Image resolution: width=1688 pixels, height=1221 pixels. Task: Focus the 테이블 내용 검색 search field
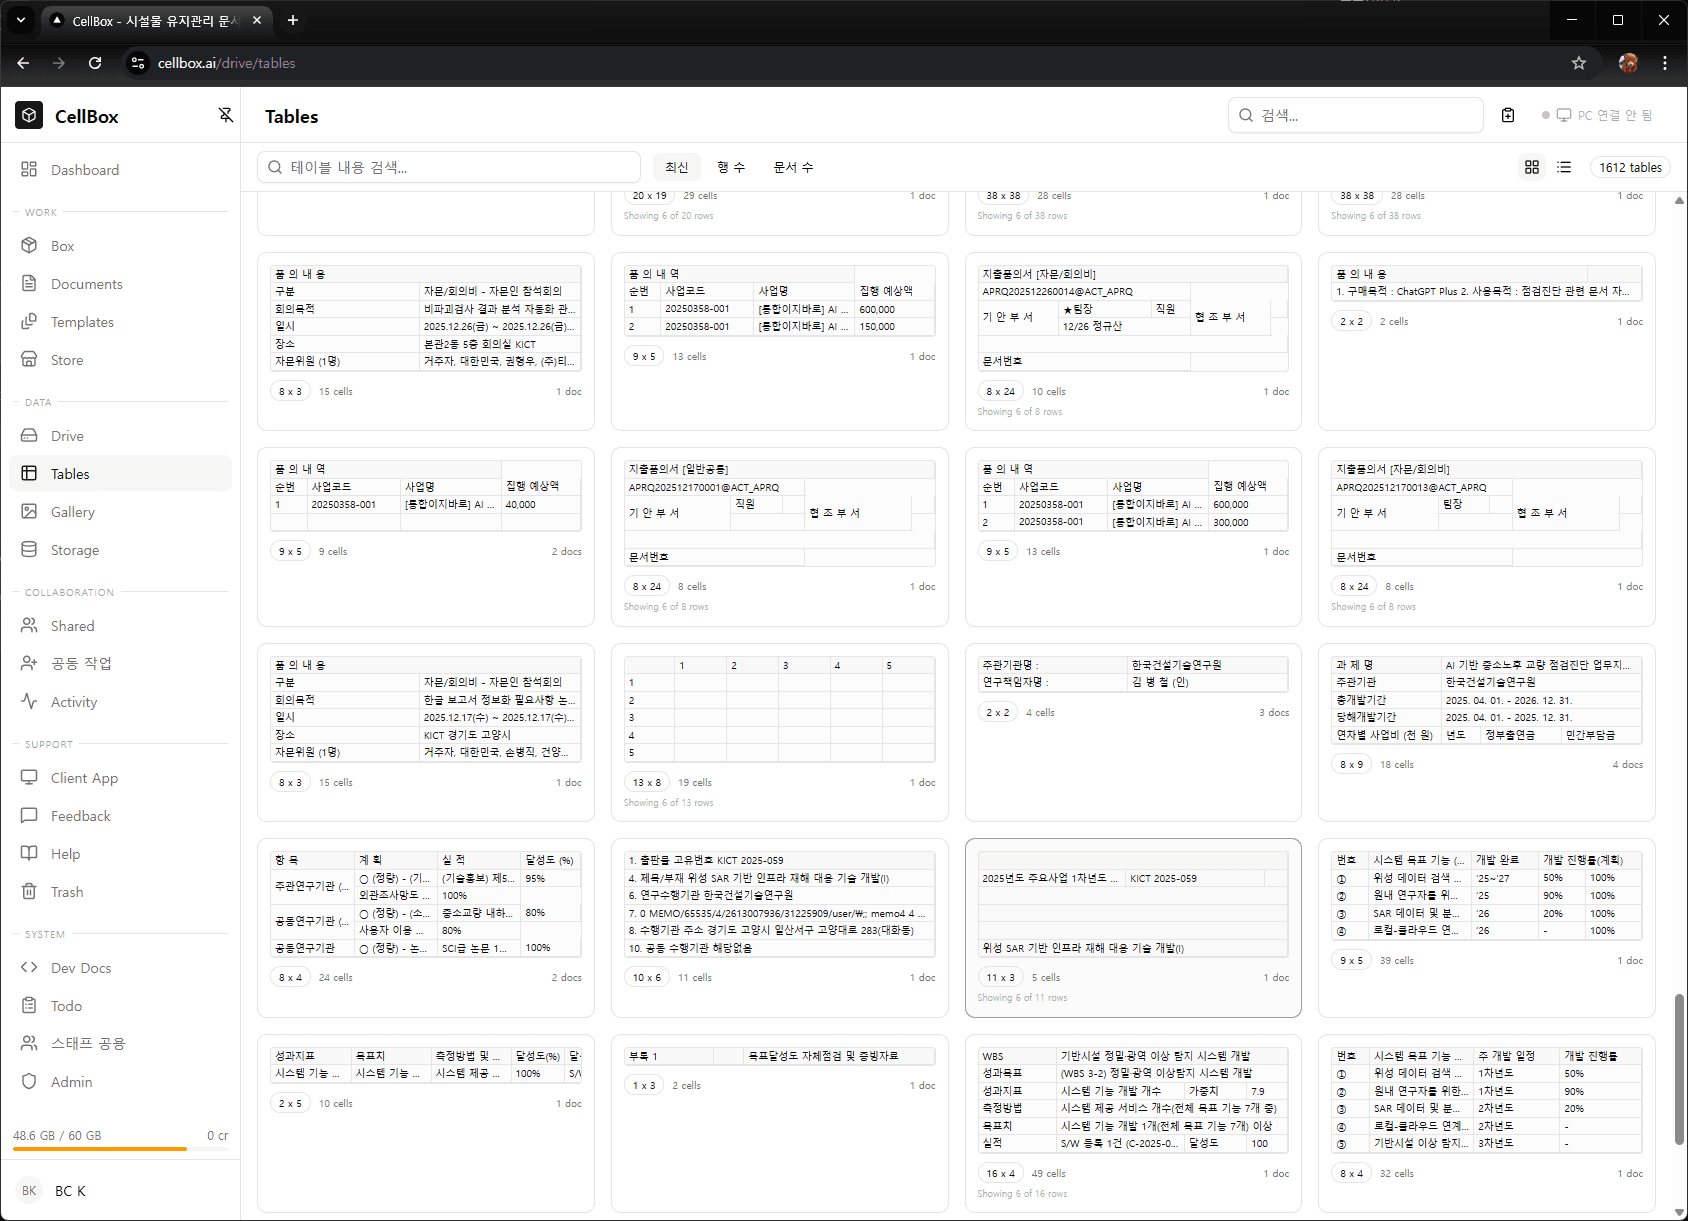click(x=450, y=167)
